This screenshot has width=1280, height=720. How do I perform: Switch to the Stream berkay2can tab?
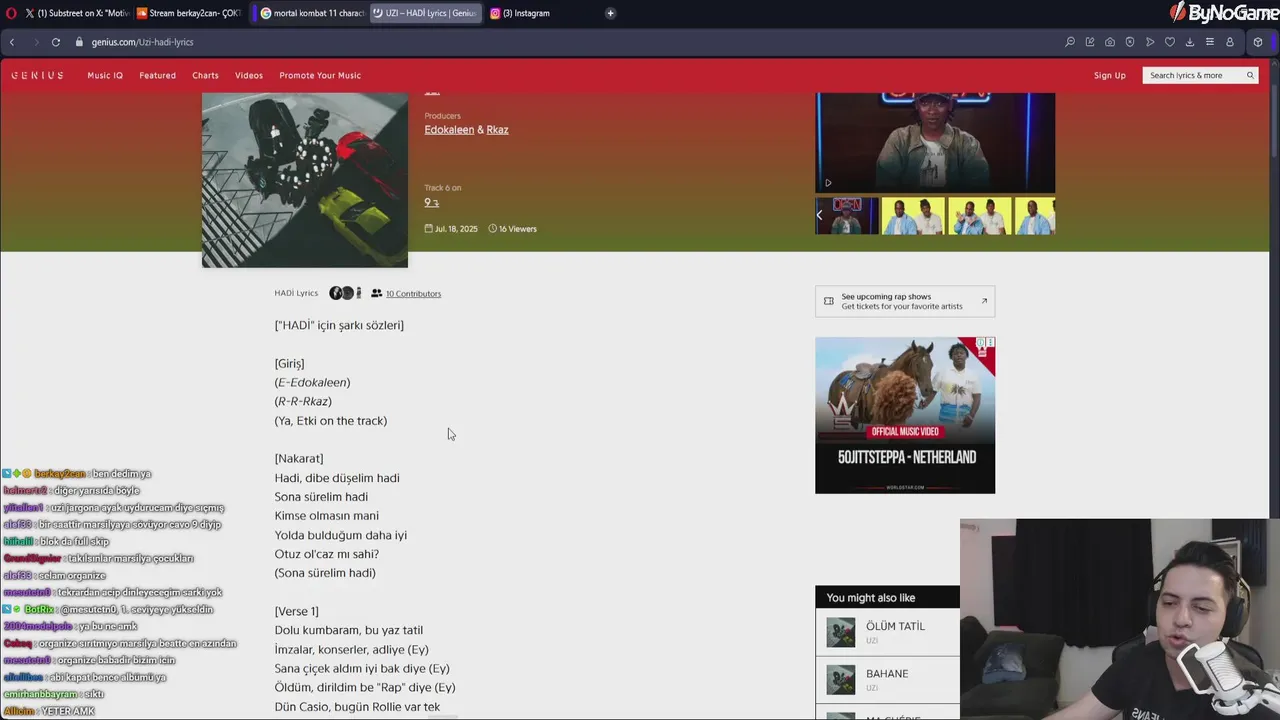(x=189, y=13)
